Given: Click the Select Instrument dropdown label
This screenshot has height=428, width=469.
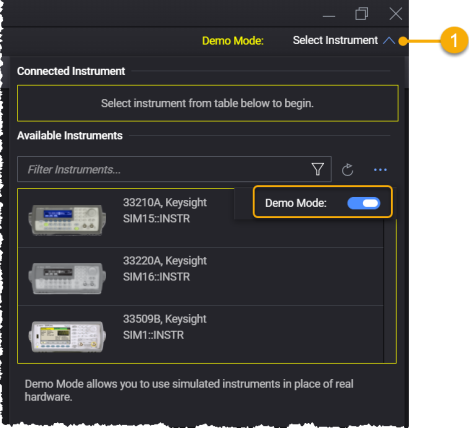Looking at the screenshot, I should coord(335,40).
